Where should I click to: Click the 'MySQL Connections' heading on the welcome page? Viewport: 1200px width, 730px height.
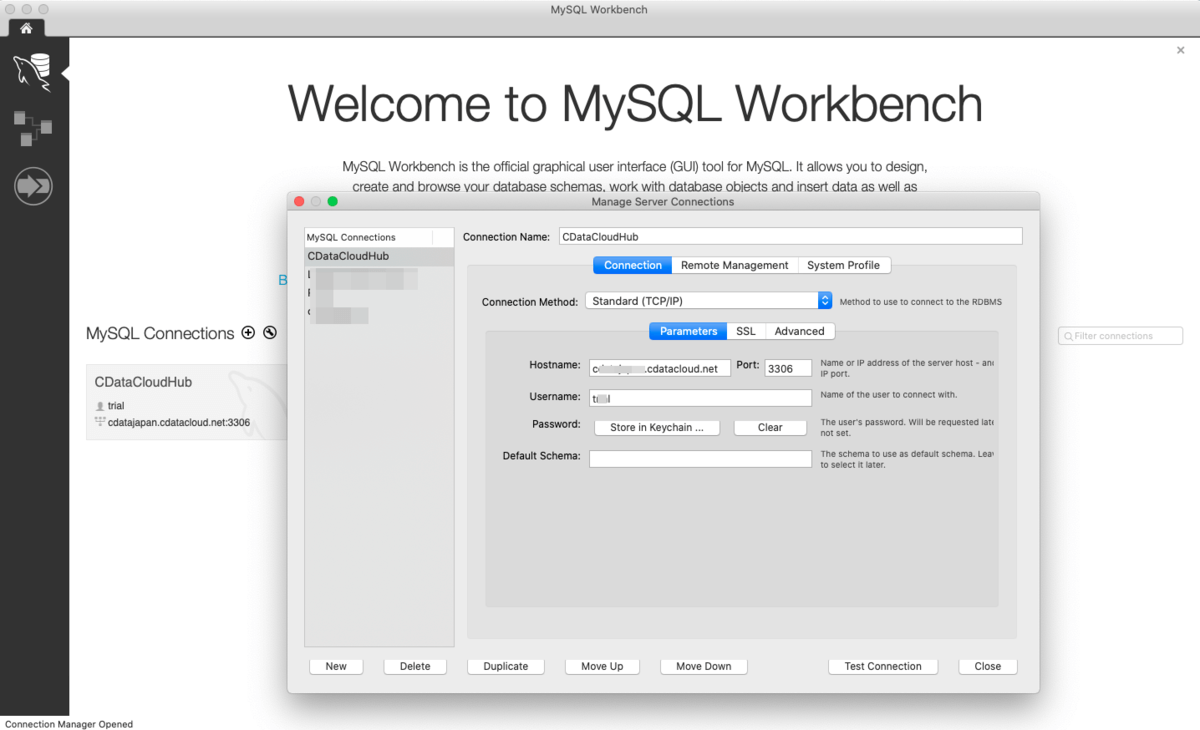160,334
